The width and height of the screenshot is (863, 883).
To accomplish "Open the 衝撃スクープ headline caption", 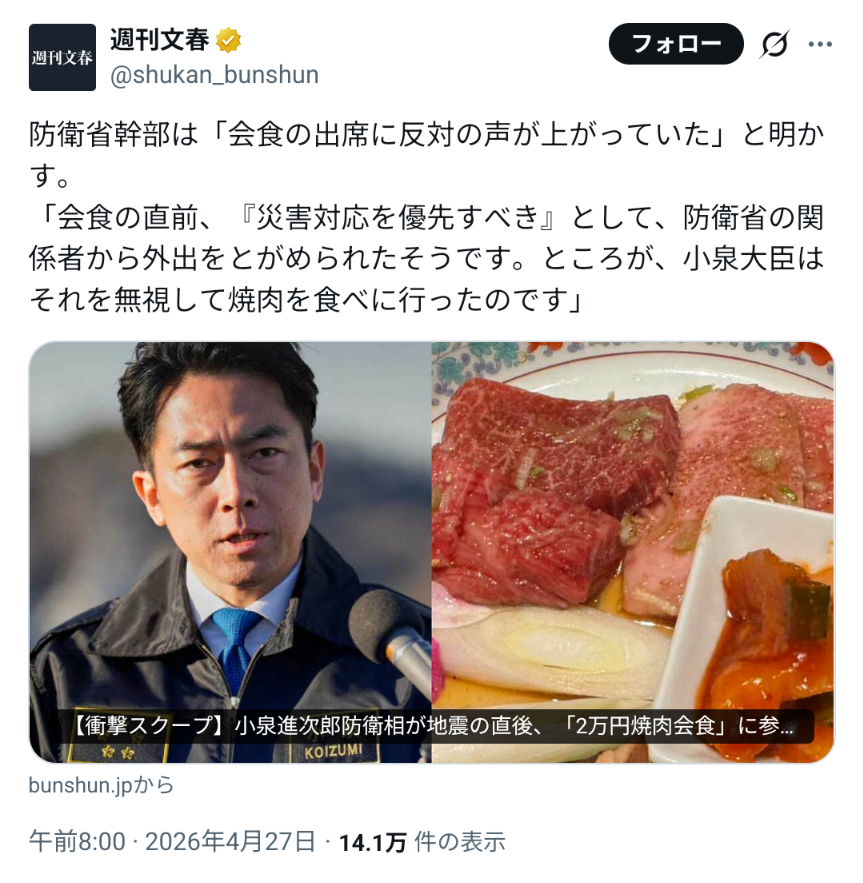I will click(x=432, y=726).
